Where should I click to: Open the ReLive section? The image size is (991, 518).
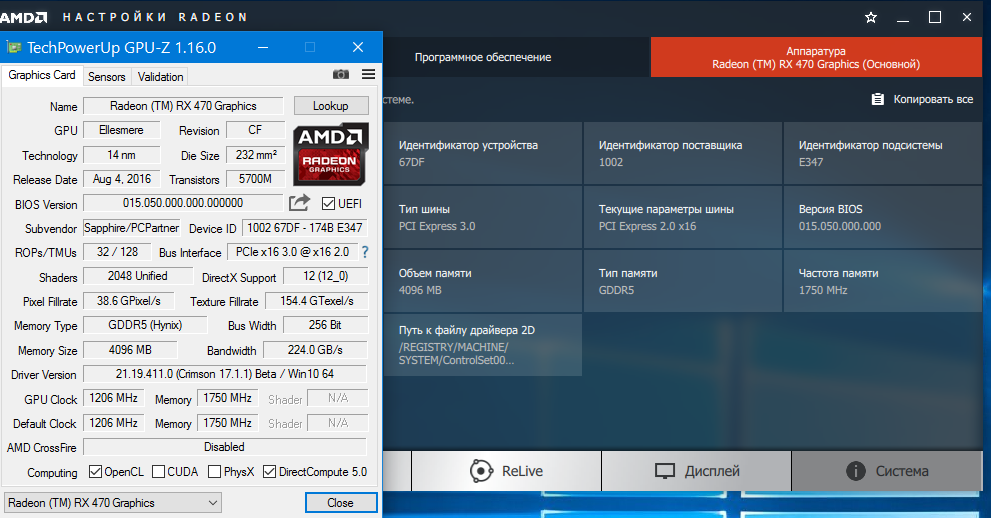click(x=506, y=471)
